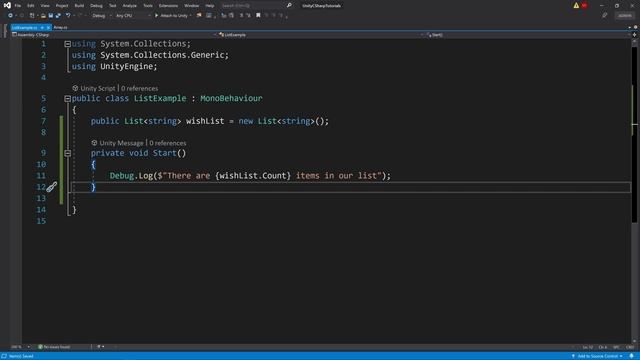The image size is (640, 360).
Task: Open the Debug menu
Action: [x=96, y=6]
